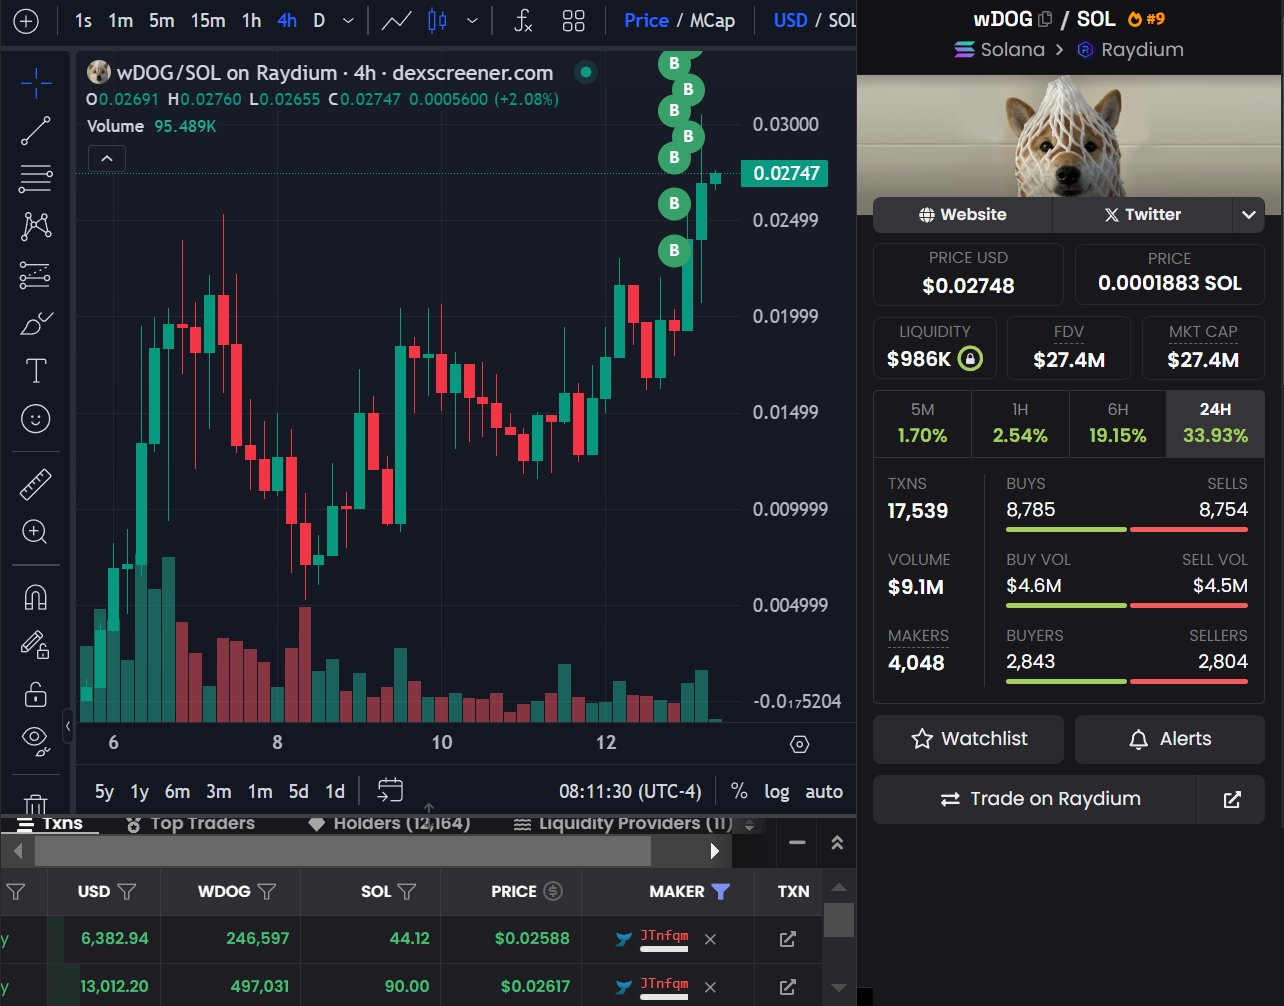The image size is (1284, 1006).
Task: Toggle auto scale on the chart
Action: pyautogui.click(x=824, y=791)
